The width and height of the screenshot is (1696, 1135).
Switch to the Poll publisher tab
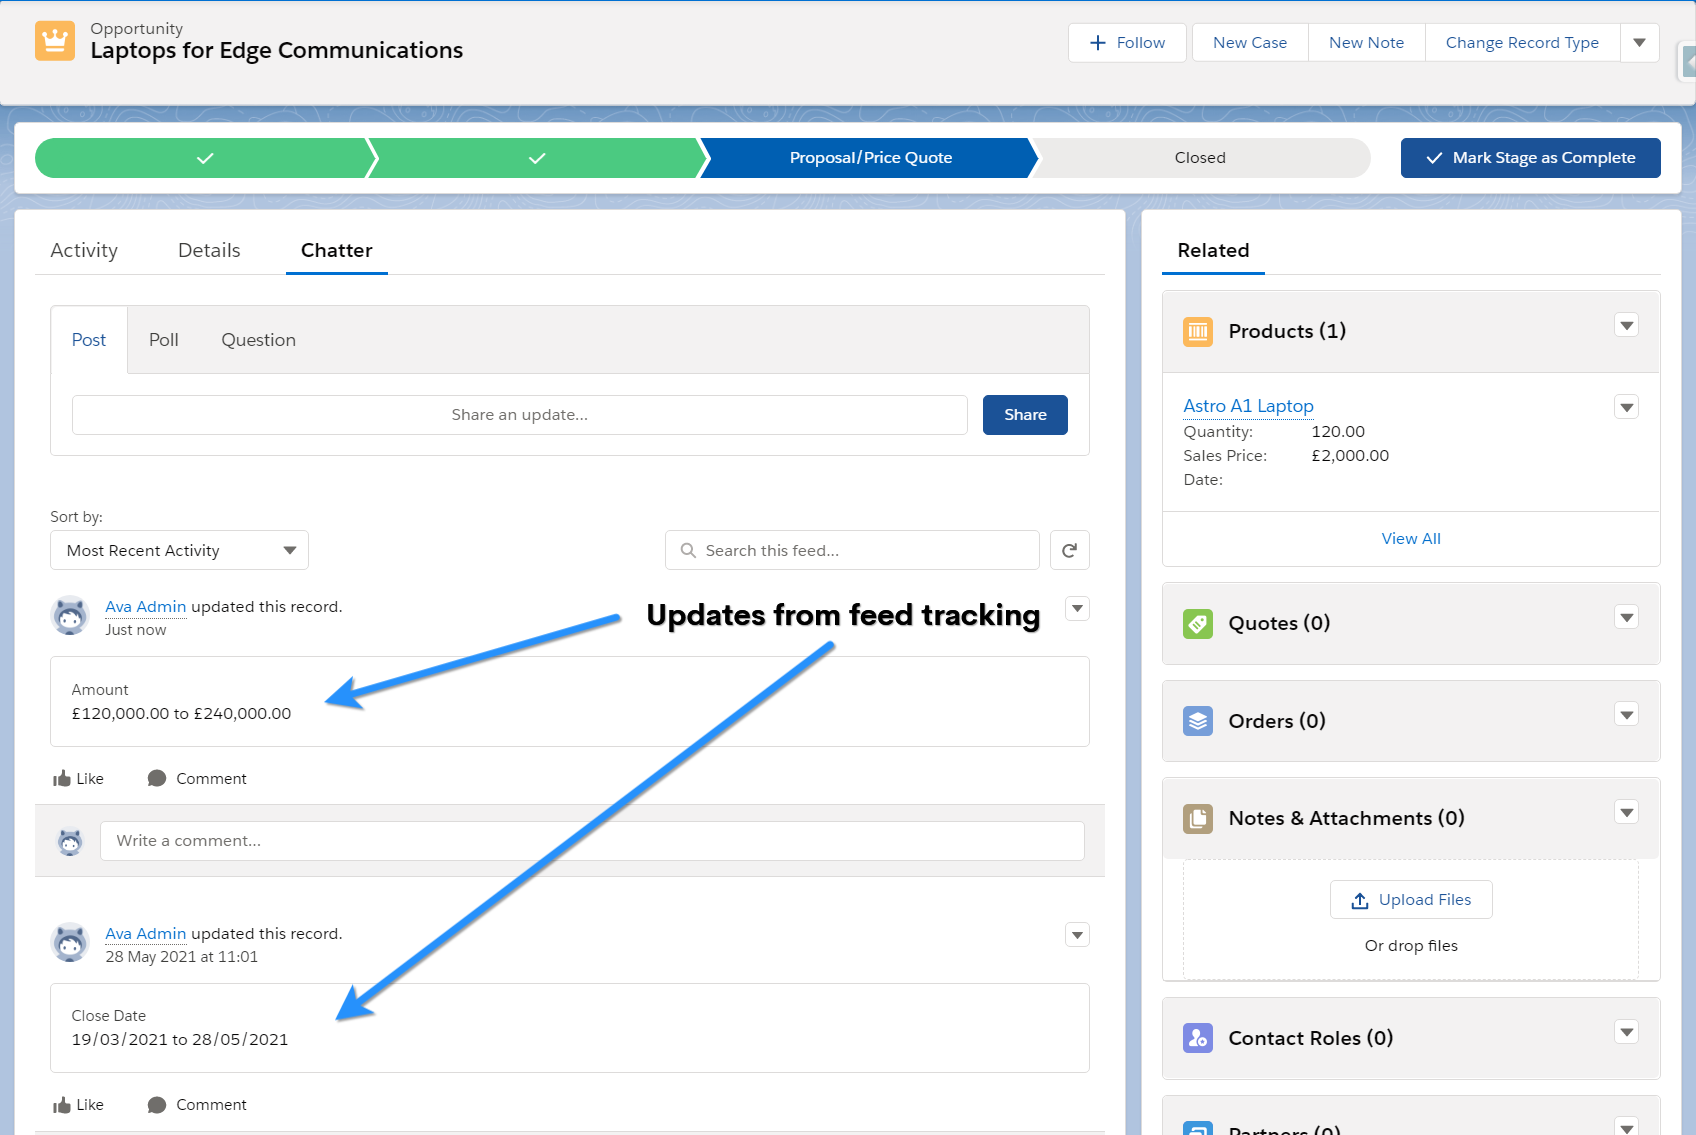click(164, 340)
